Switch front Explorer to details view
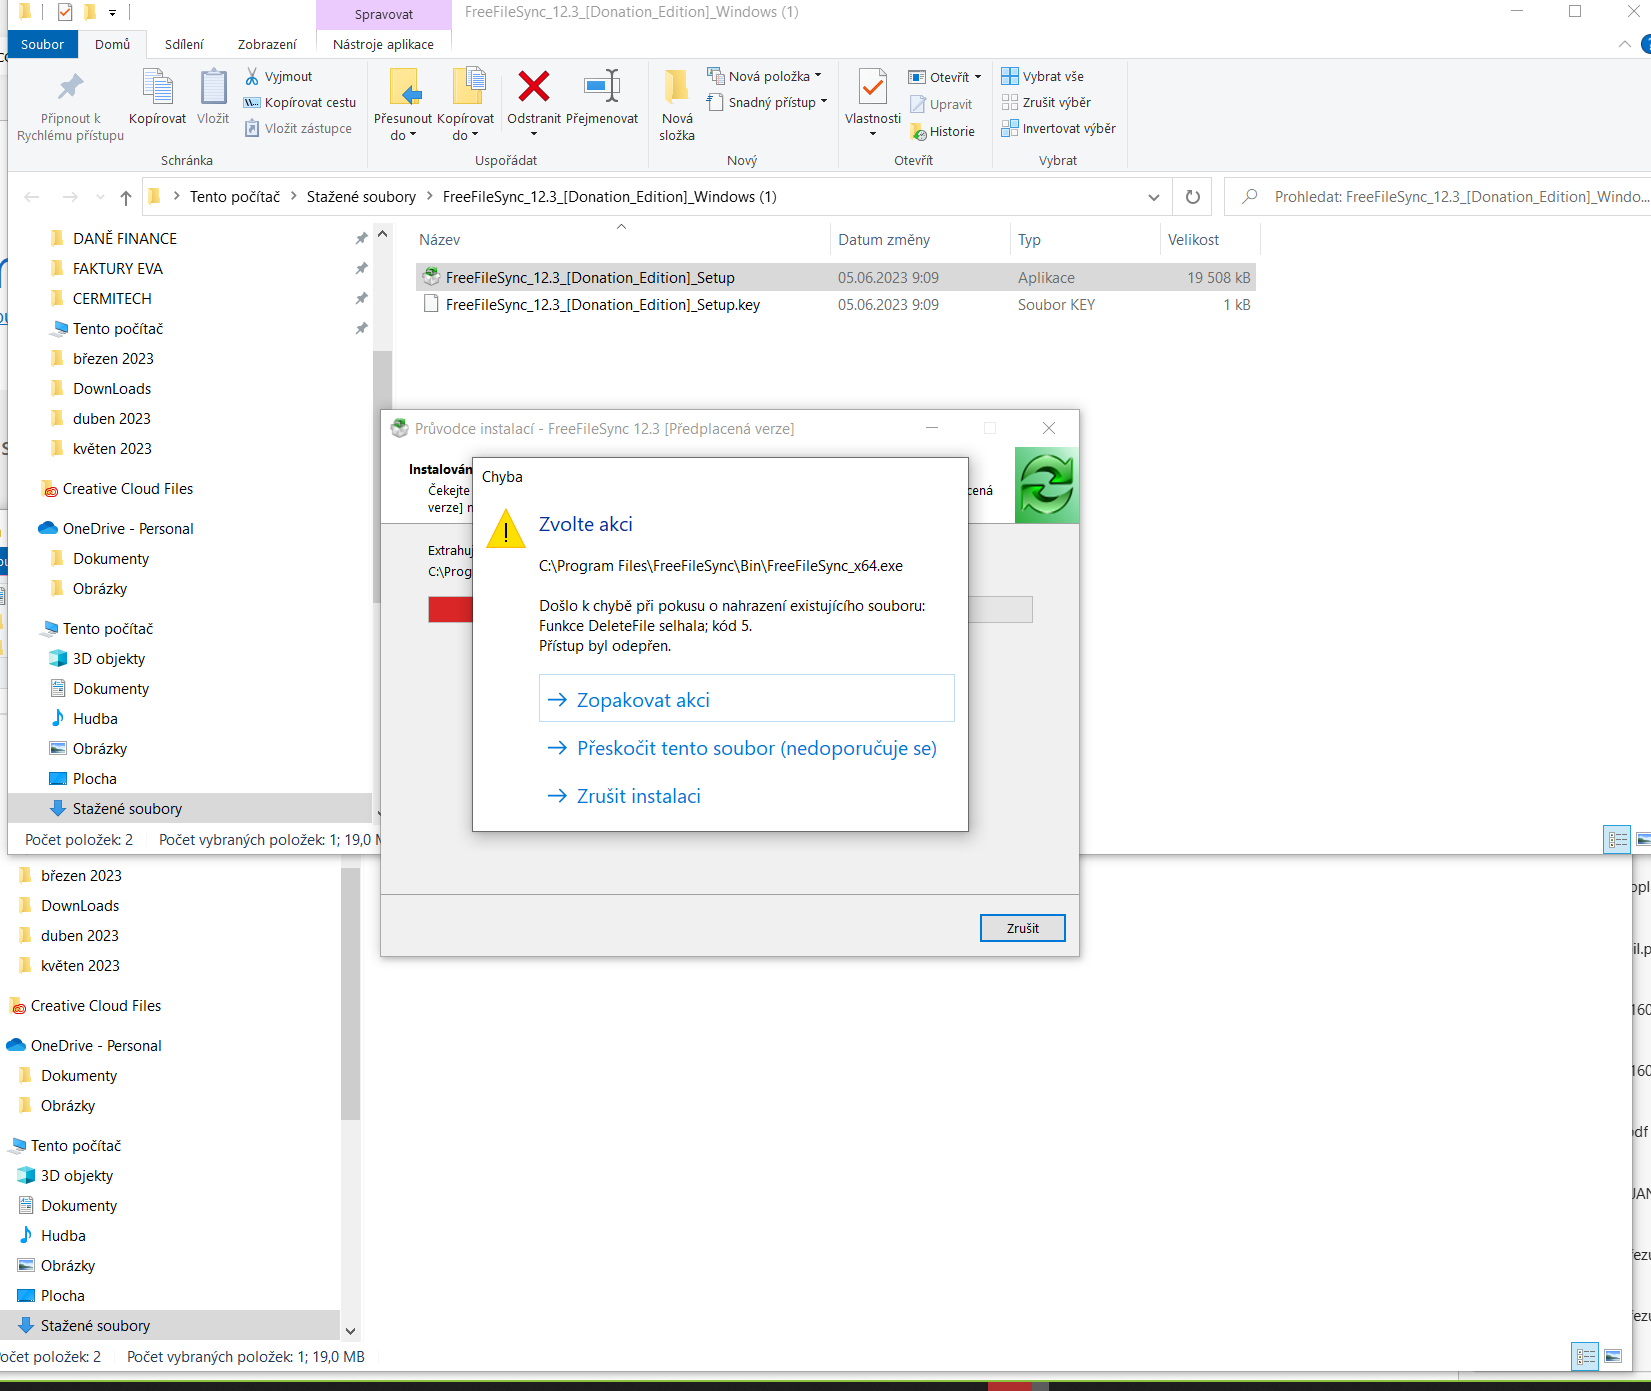 [1617, 840]
